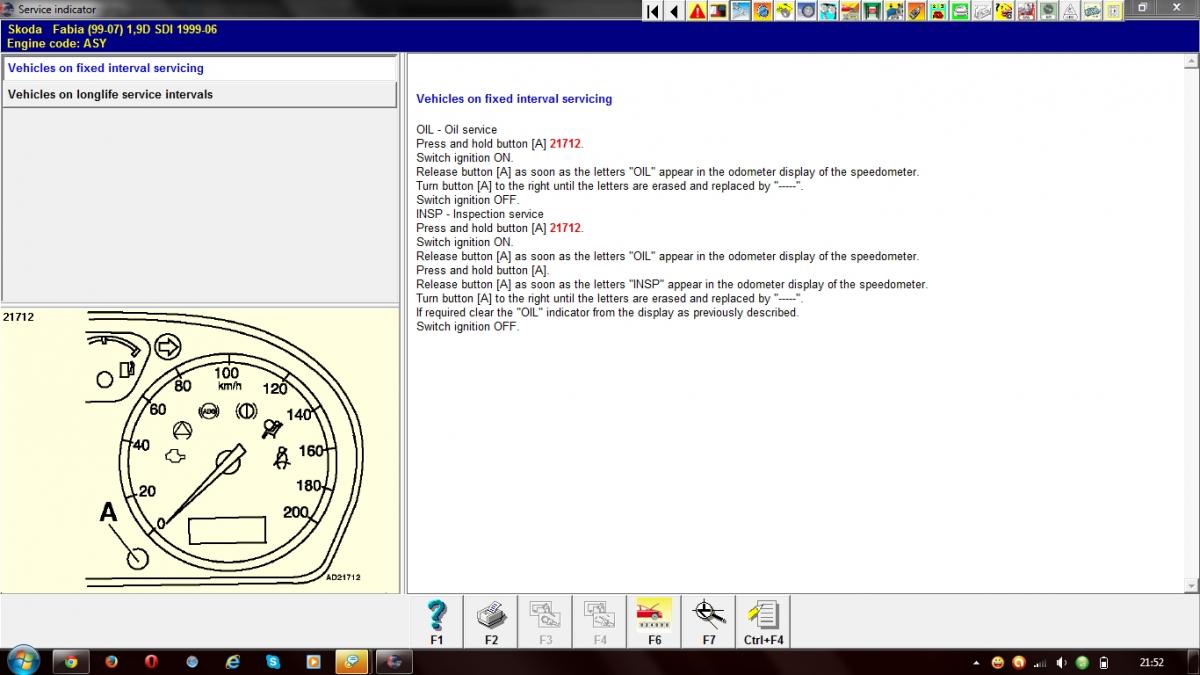Viewport: 1200px width, 675px height.
Task: Open the media player taskbar icon
Action: [313, 661]
